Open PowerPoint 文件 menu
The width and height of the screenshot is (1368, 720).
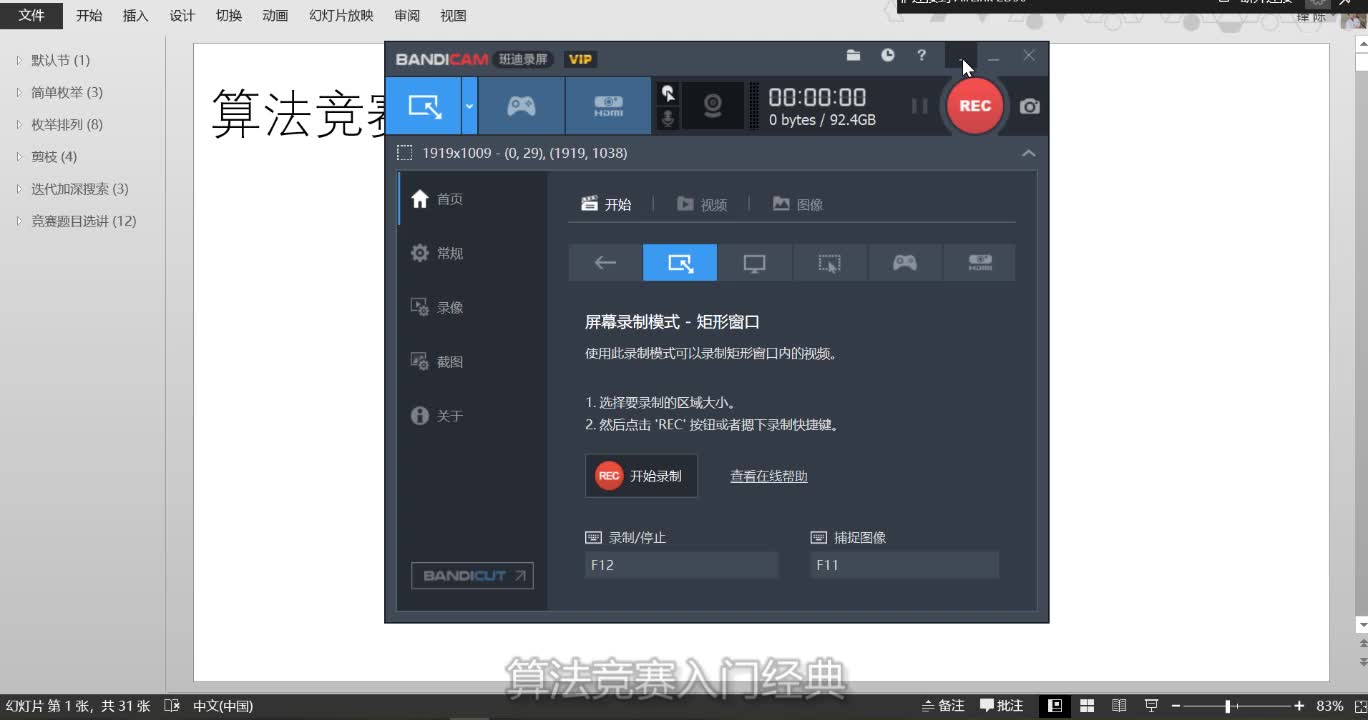tap(32, 15)
